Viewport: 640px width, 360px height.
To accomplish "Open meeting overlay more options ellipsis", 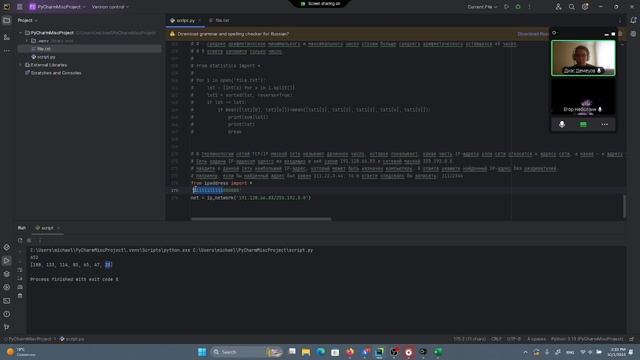I will coord(604,124).
